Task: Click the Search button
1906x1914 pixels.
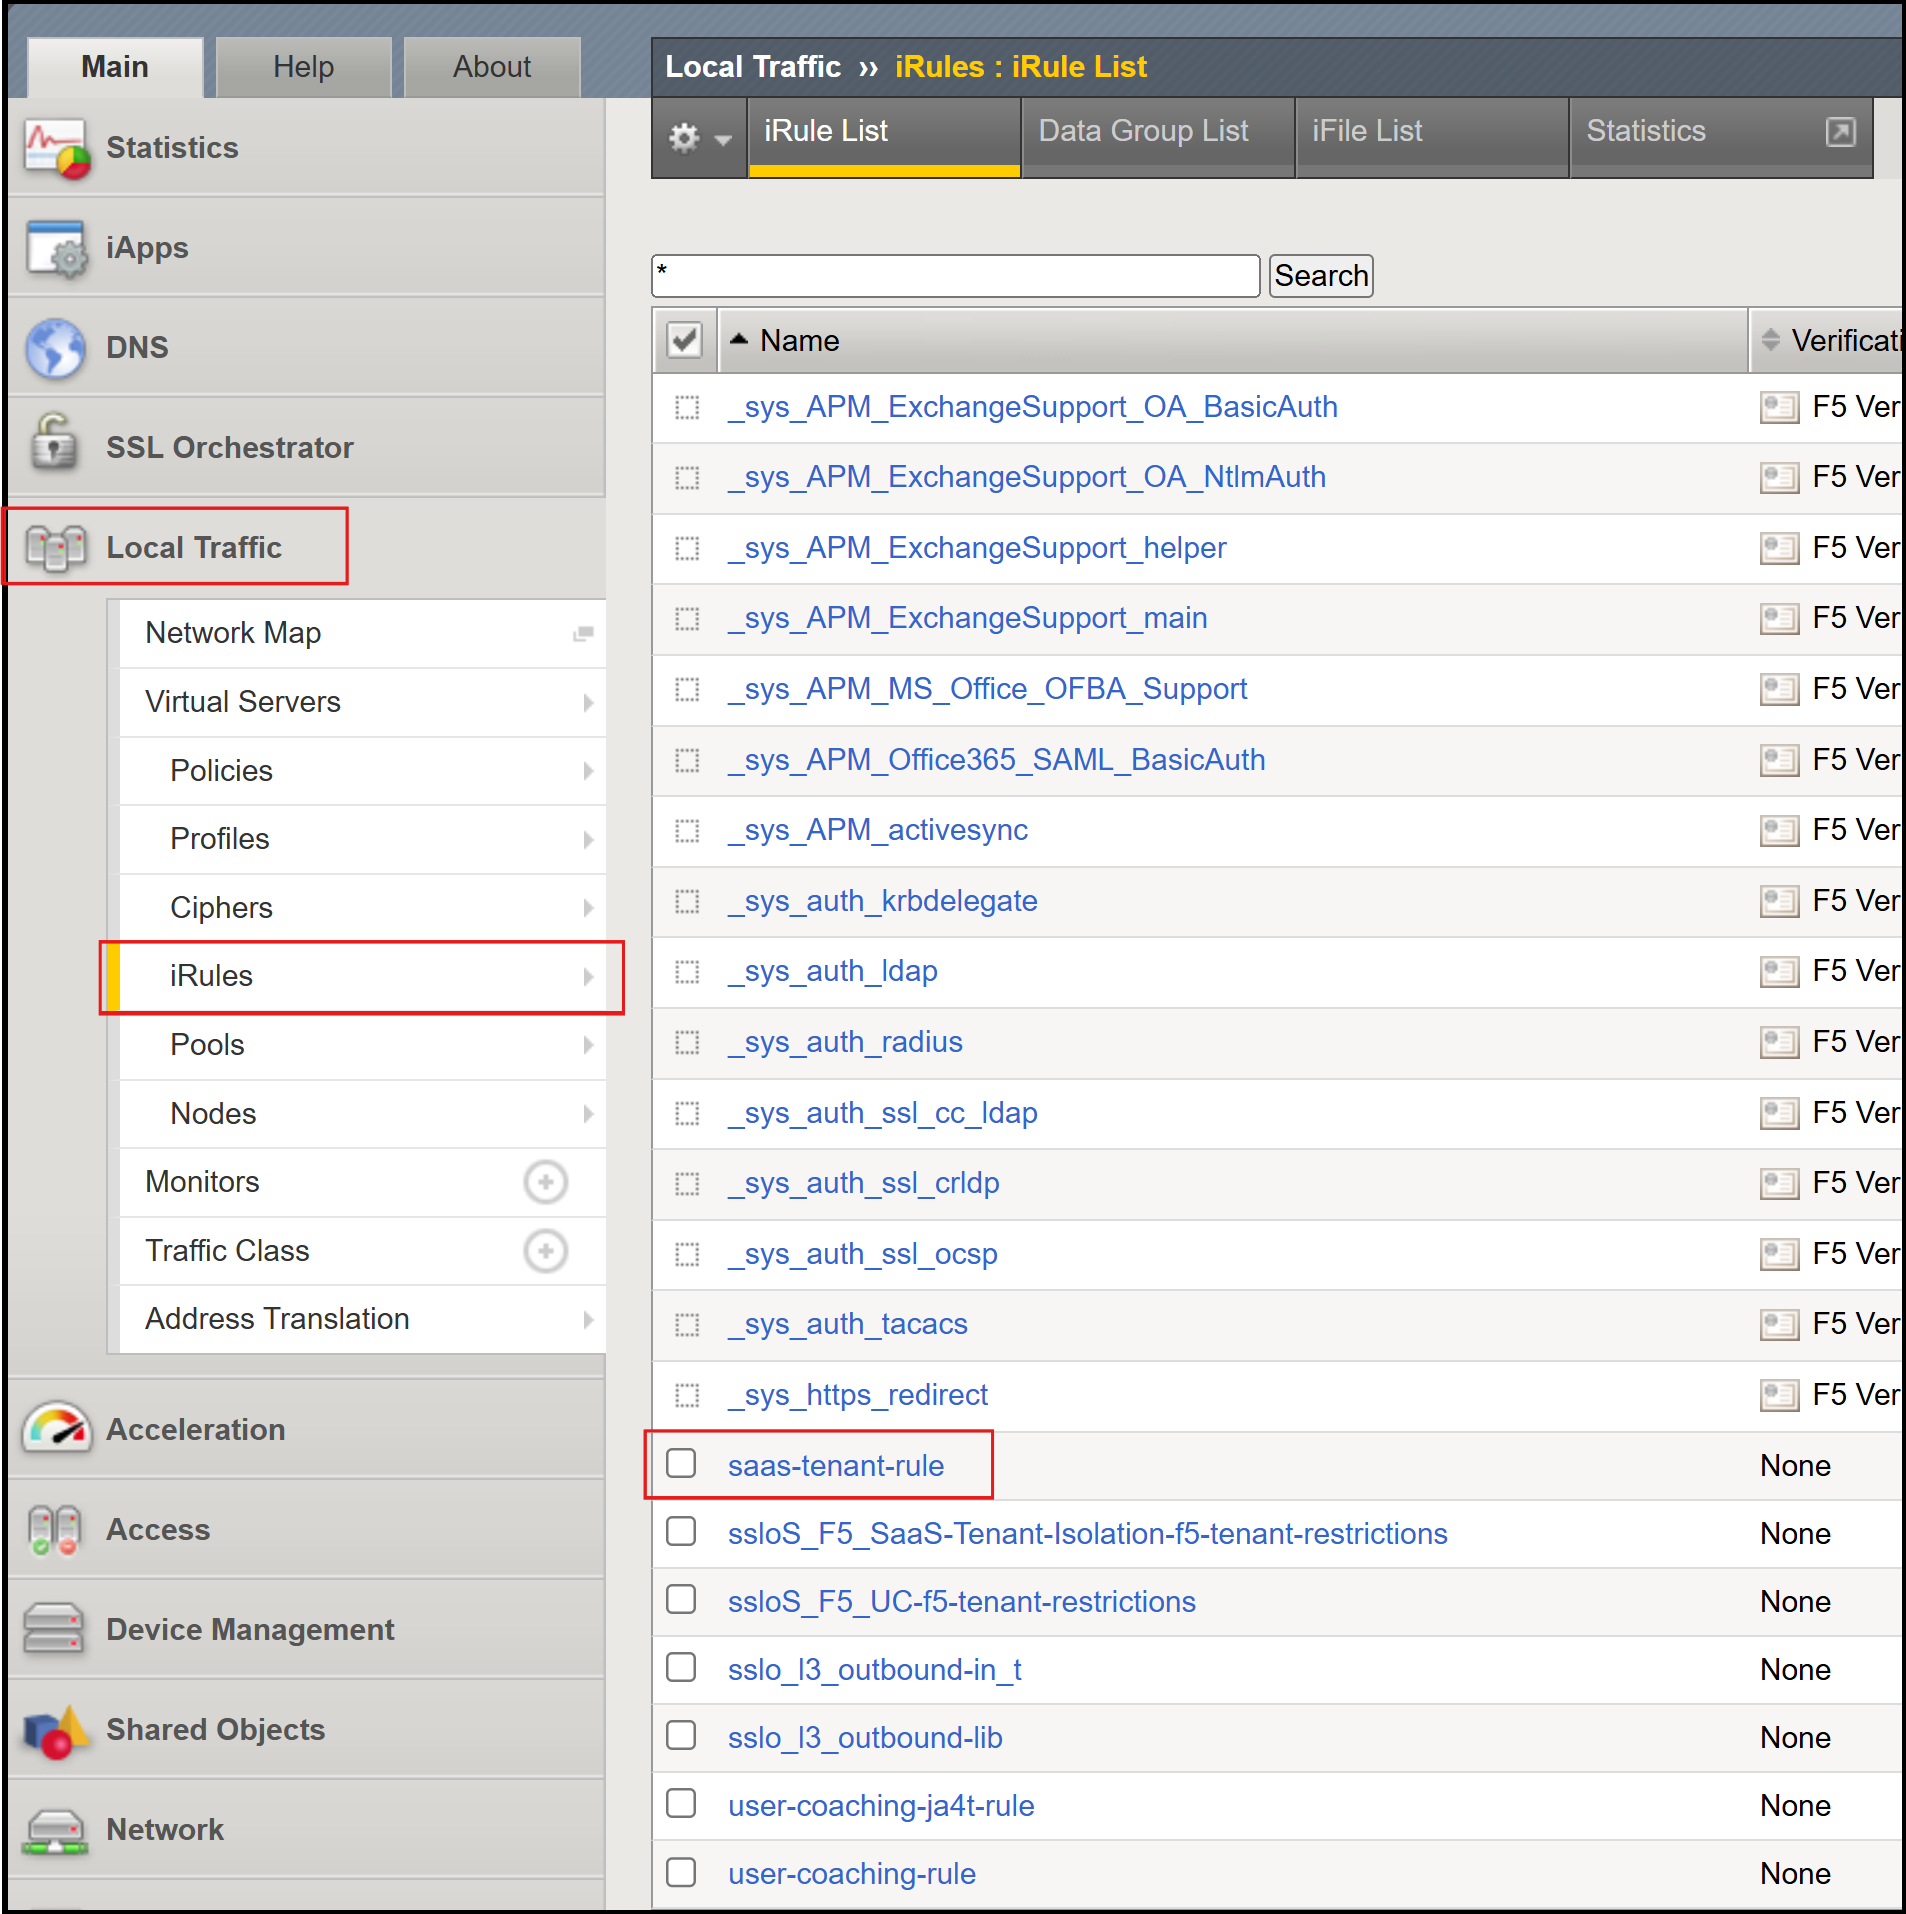Action: tap(1321, 276)
